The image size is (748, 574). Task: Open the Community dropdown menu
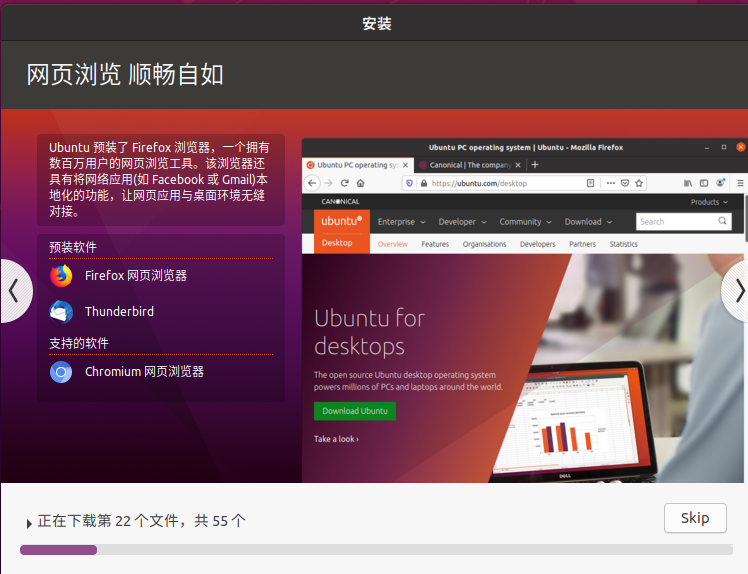(x=525, y=222)
